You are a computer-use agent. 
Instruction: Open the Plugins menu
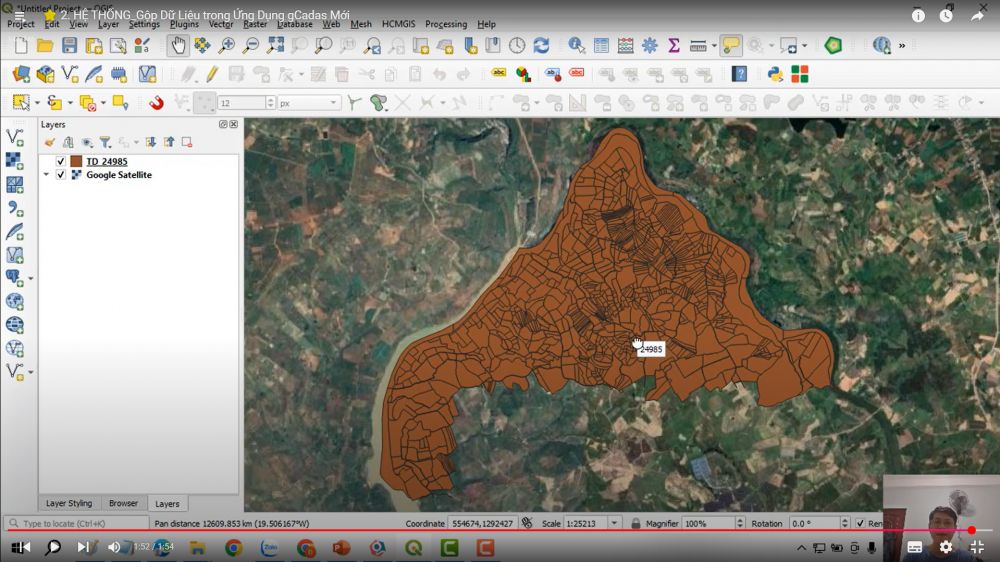[184, 24]
